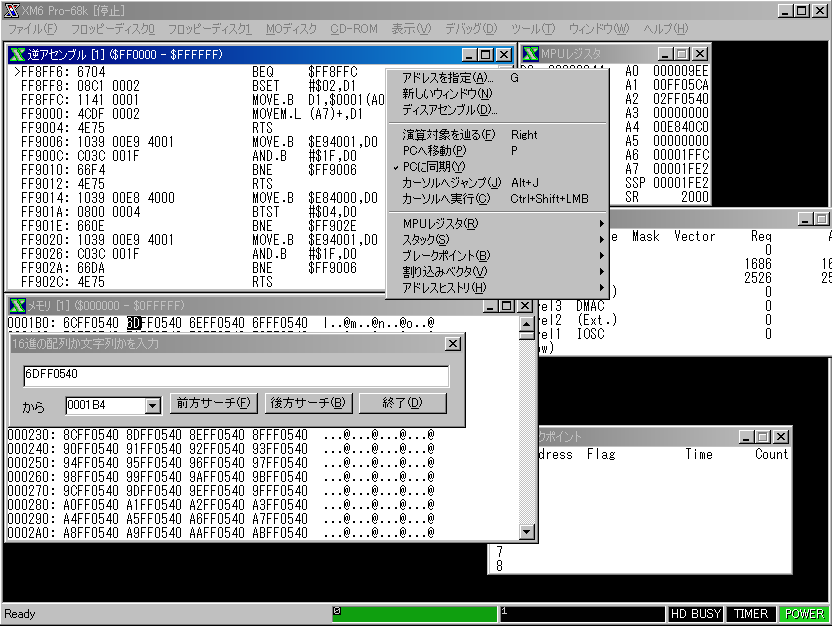
Task: Click the X icon of the メモリ window
Action: 18,306
